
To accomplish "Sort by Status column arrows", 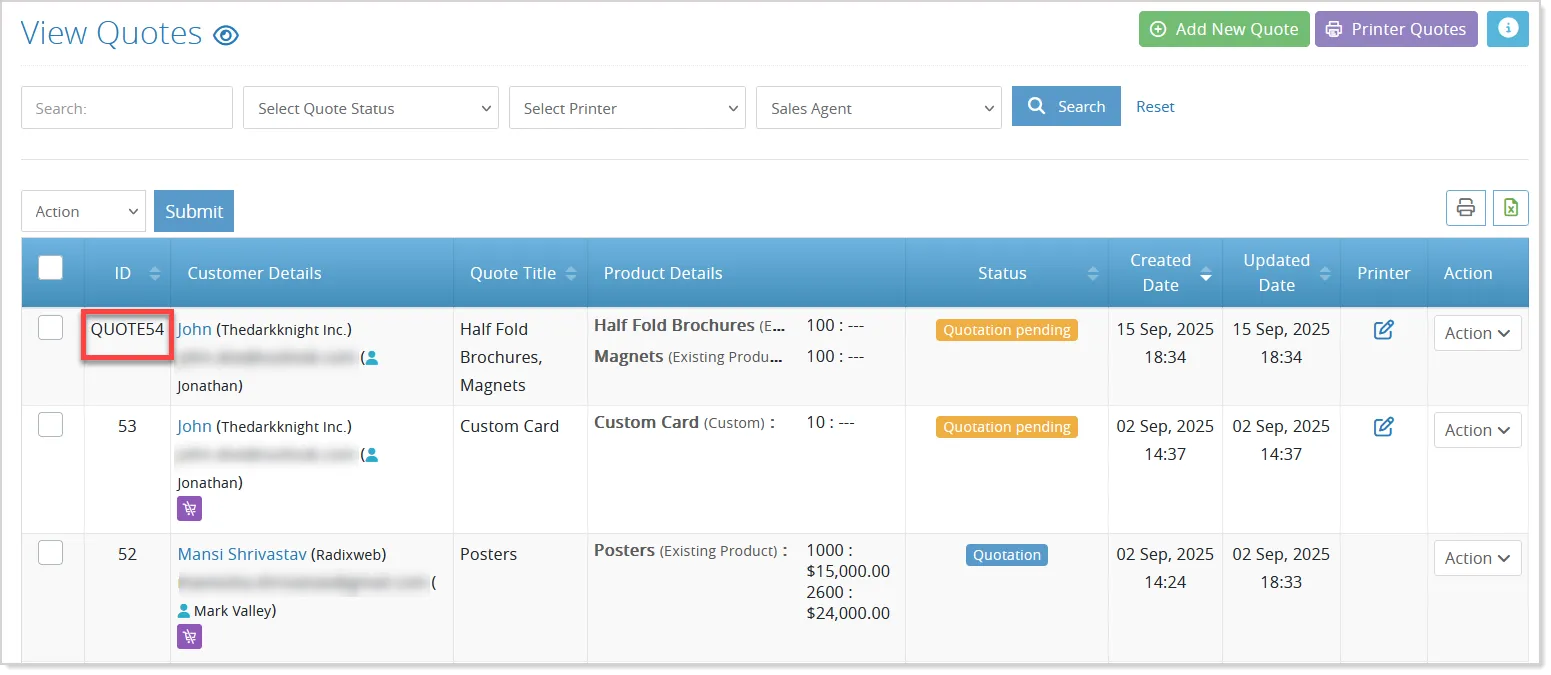I will (x=1092, y=273).
